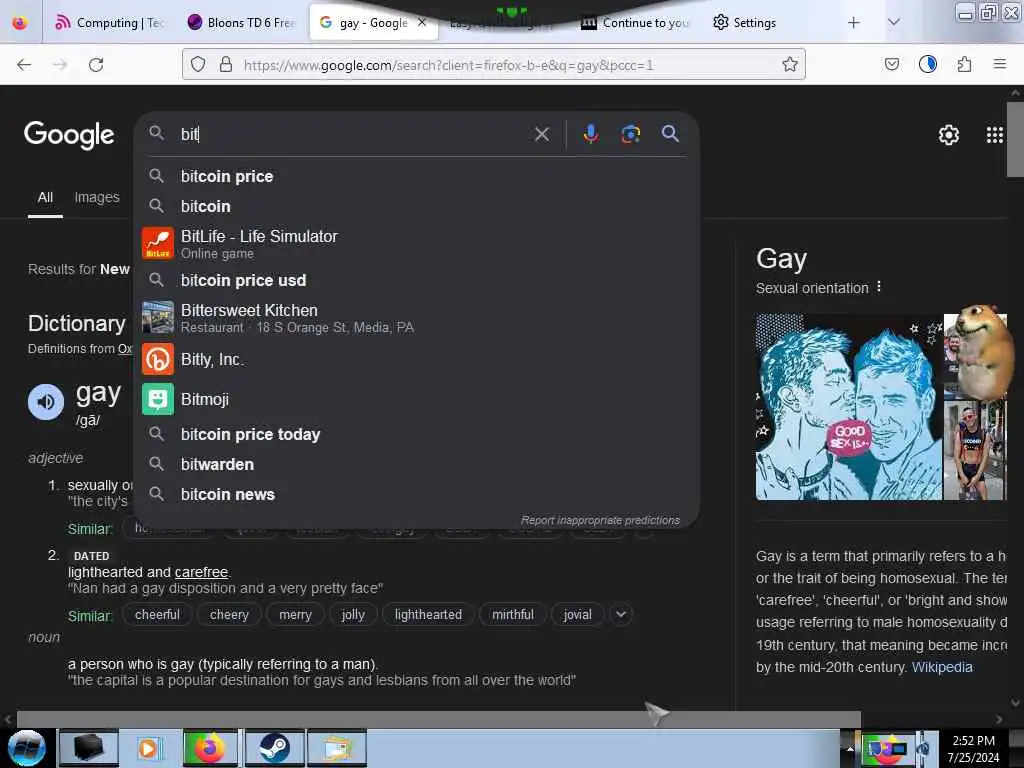Open the Wikipedia link in knowledge panel
Image resolution: width=1024 pixels, height=768 pixels.
tap(942, 667)
